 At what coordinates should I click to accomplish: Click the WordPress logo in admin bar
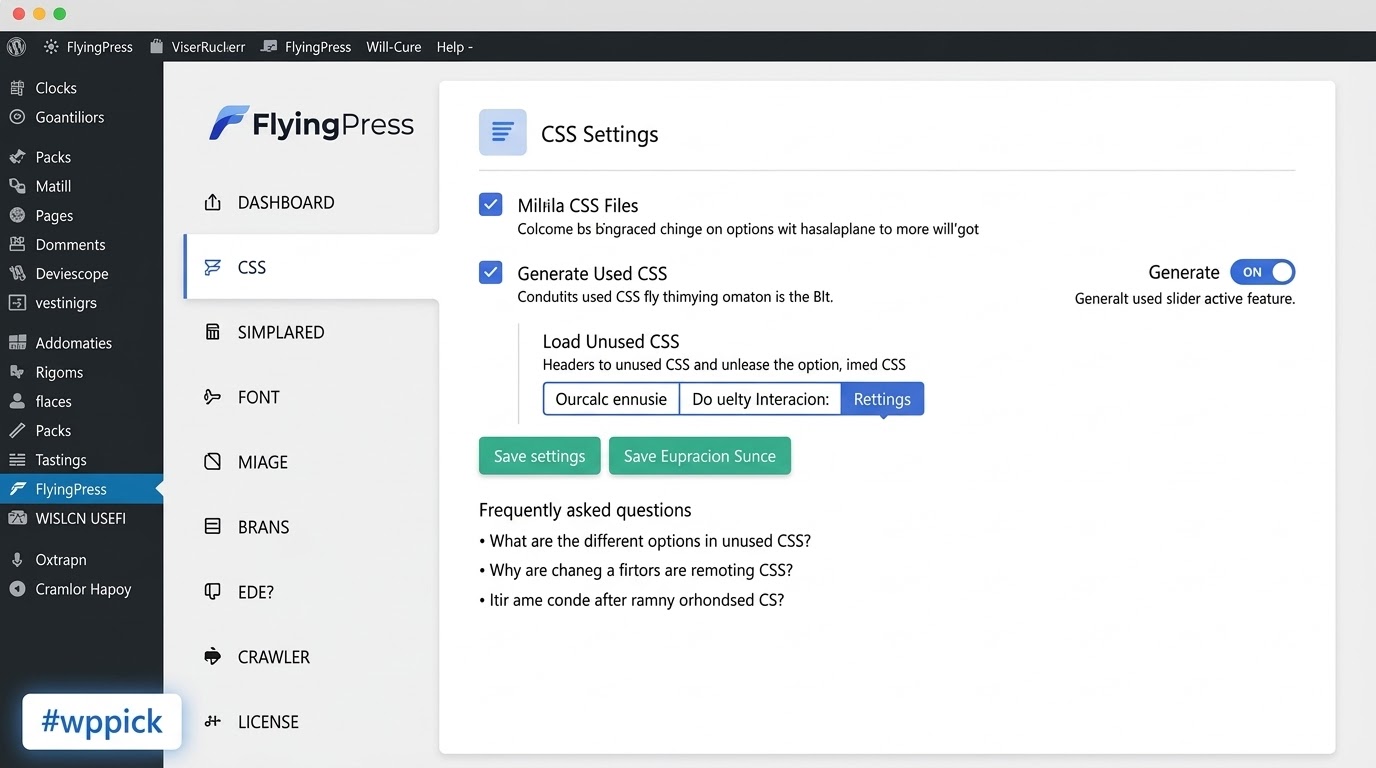[x=16, y=47]
